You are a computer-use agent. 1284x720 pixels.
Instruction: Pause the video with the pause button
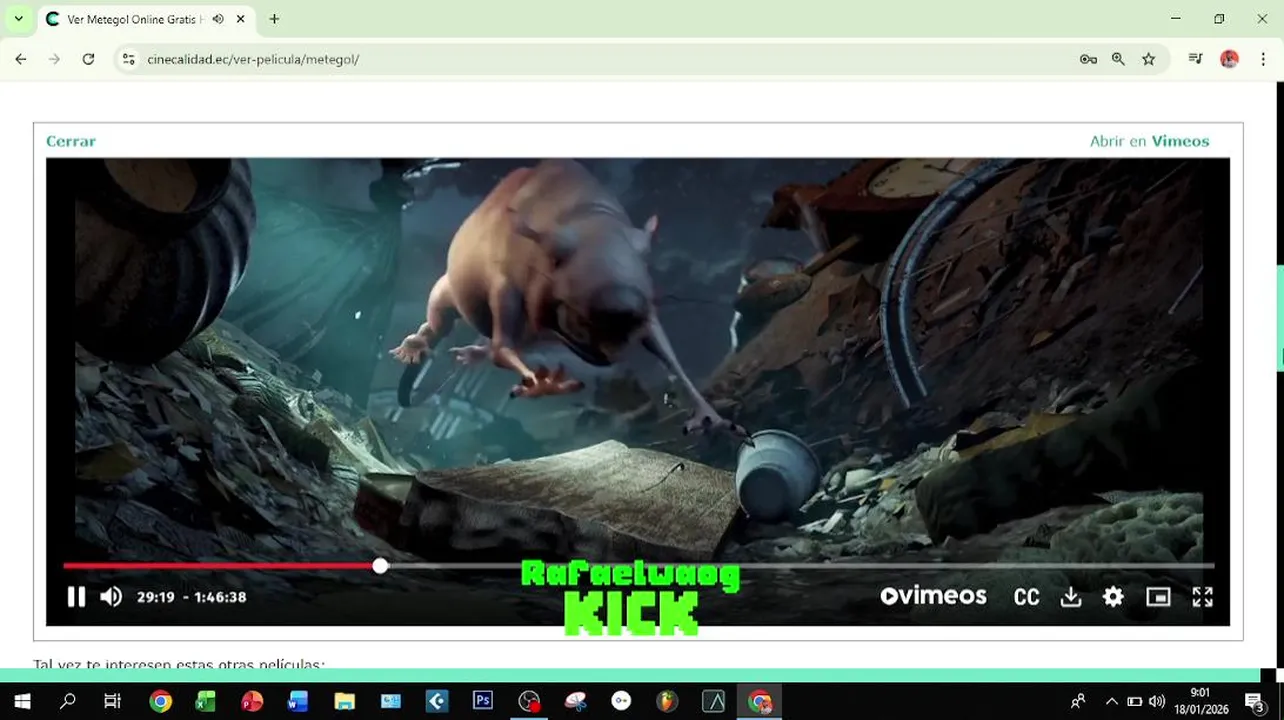[76, 597]
